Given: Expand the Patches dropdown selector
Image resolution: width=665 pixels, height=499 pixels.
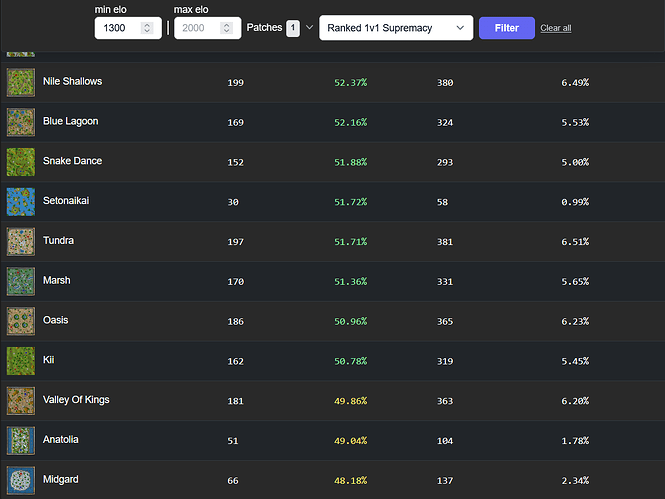Looking at the screenshot, I should [x=300, y=28].
